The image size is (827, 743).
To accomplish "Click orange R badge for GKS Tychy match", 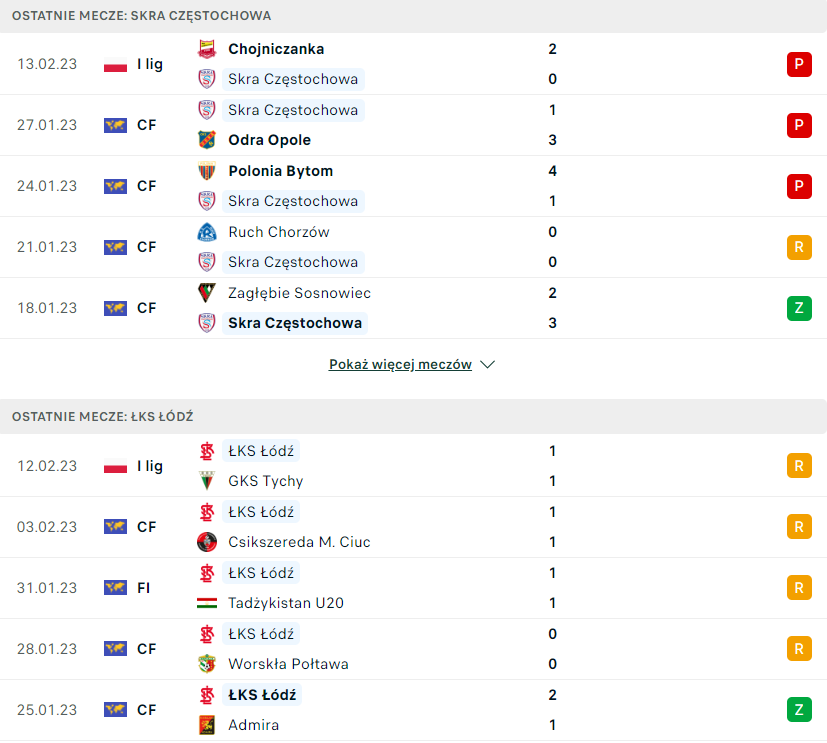I will coord(798,466).
